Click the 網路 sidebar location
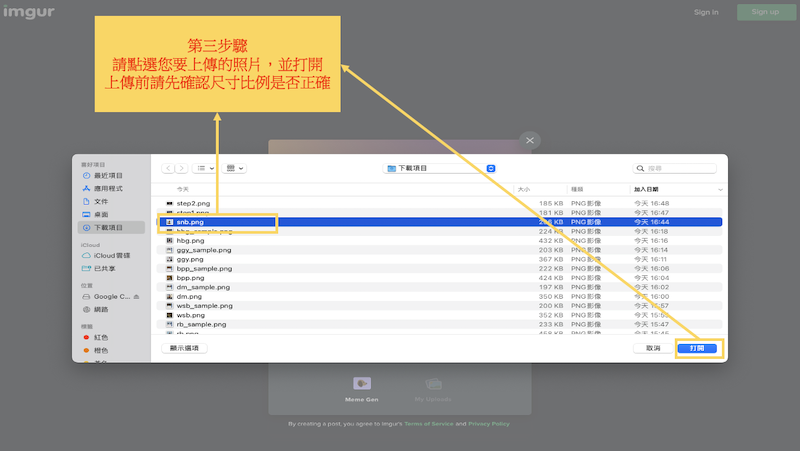 (x=101, y=309)
